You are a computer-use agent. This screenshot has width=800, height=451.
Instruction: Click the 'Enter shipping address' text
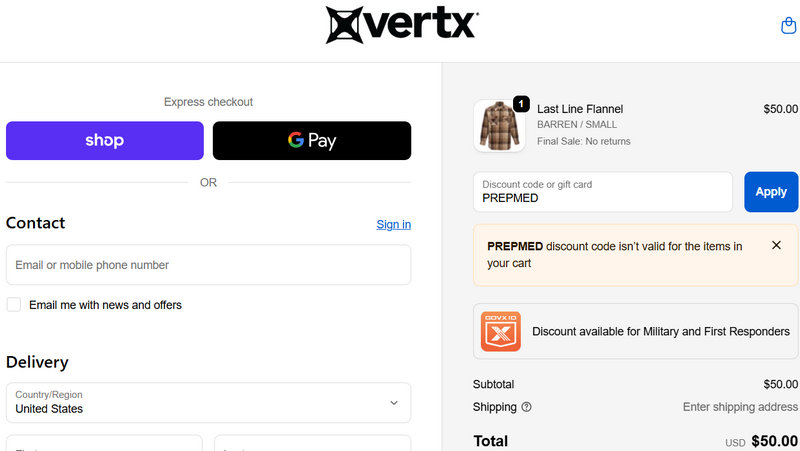pos(740,407)
